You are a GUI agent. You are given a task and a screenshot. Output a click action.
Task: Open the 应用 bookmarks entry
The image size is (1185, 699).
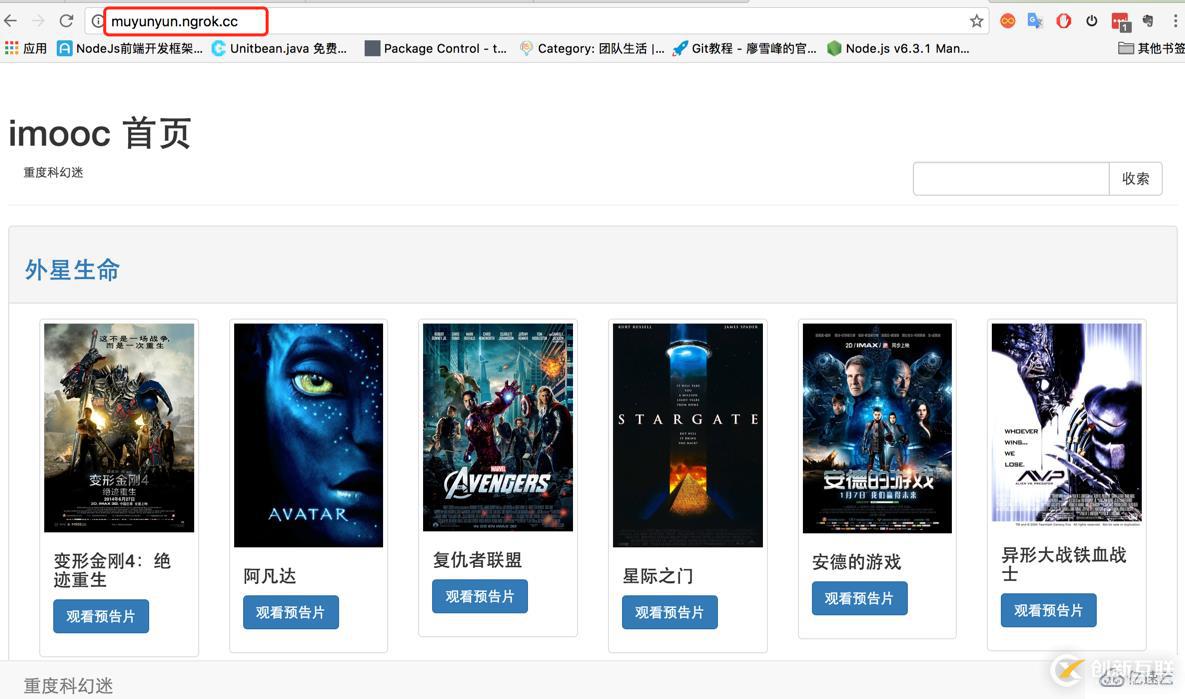click(x=34, y=48)
